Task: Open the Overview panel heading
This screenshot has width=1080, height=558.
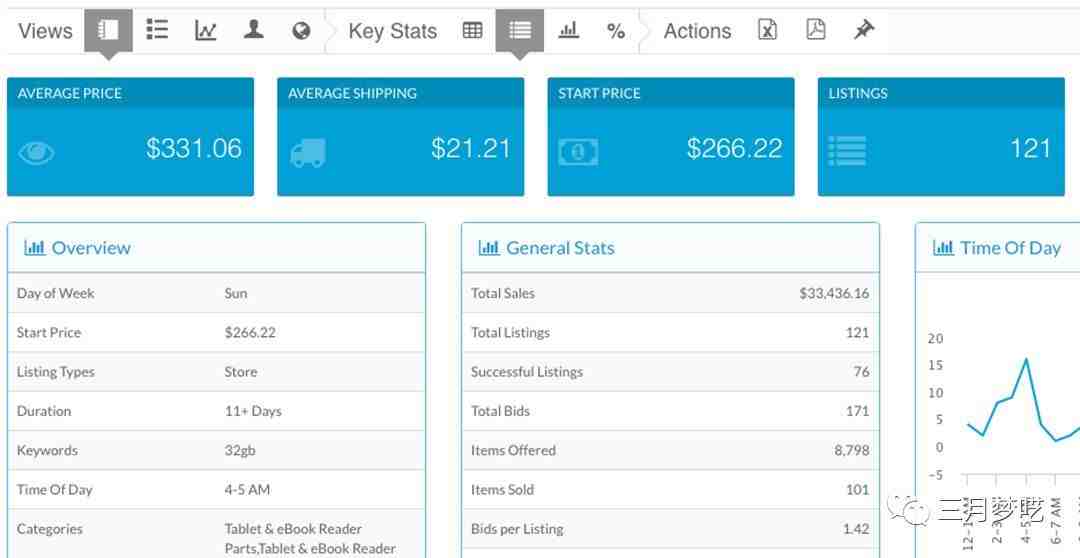Action: pyautogui.click(x=91, y=248)
